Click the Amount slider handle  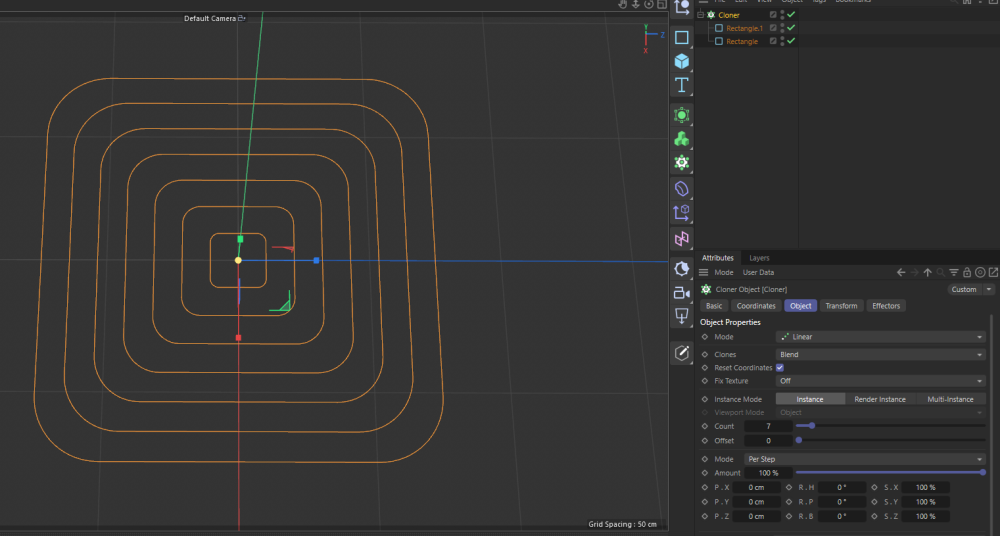click(x=983, y=473)
